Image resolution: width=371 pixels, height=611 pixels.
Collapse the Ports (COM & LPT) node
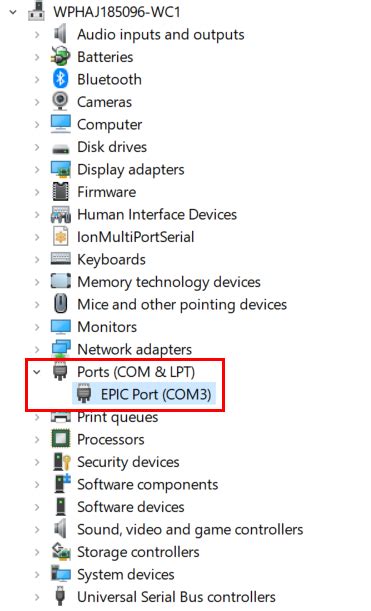[x=37, y=372]
